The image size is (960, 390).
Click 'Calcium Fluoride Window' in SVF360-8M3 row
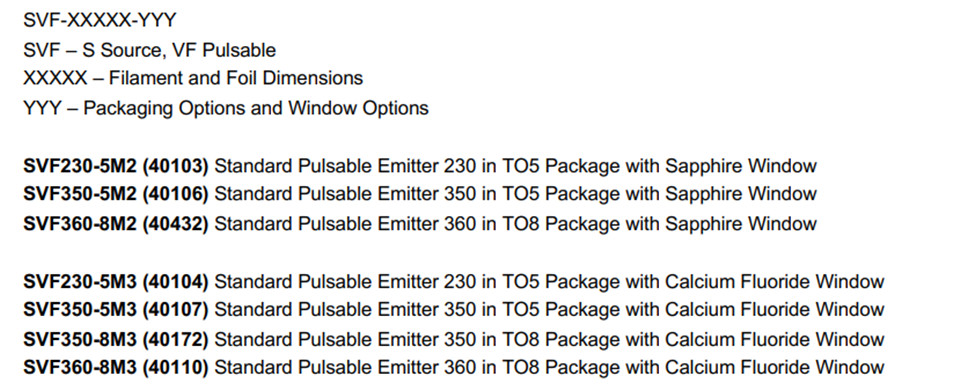pyautogui.click(x=774, y=367)
